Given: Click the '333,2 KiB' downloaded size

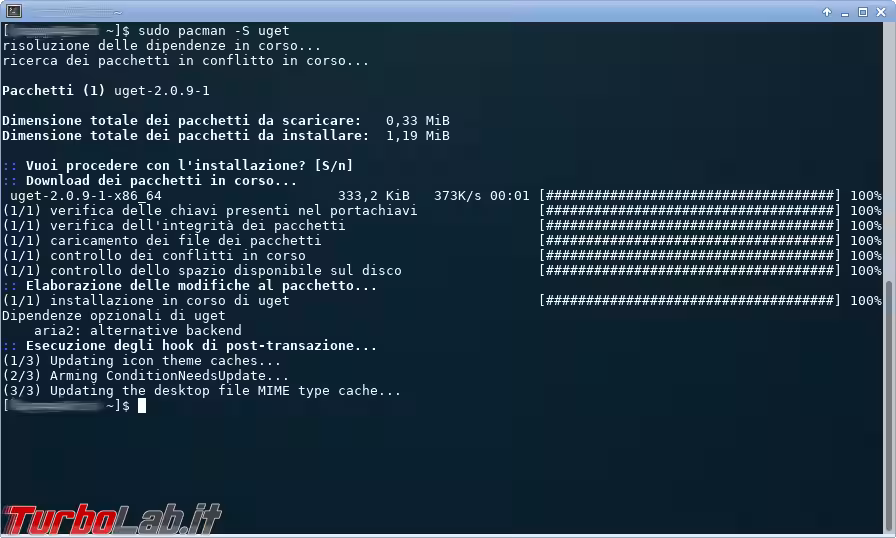Looking at the screenshot, I should (x=374, y=196).
